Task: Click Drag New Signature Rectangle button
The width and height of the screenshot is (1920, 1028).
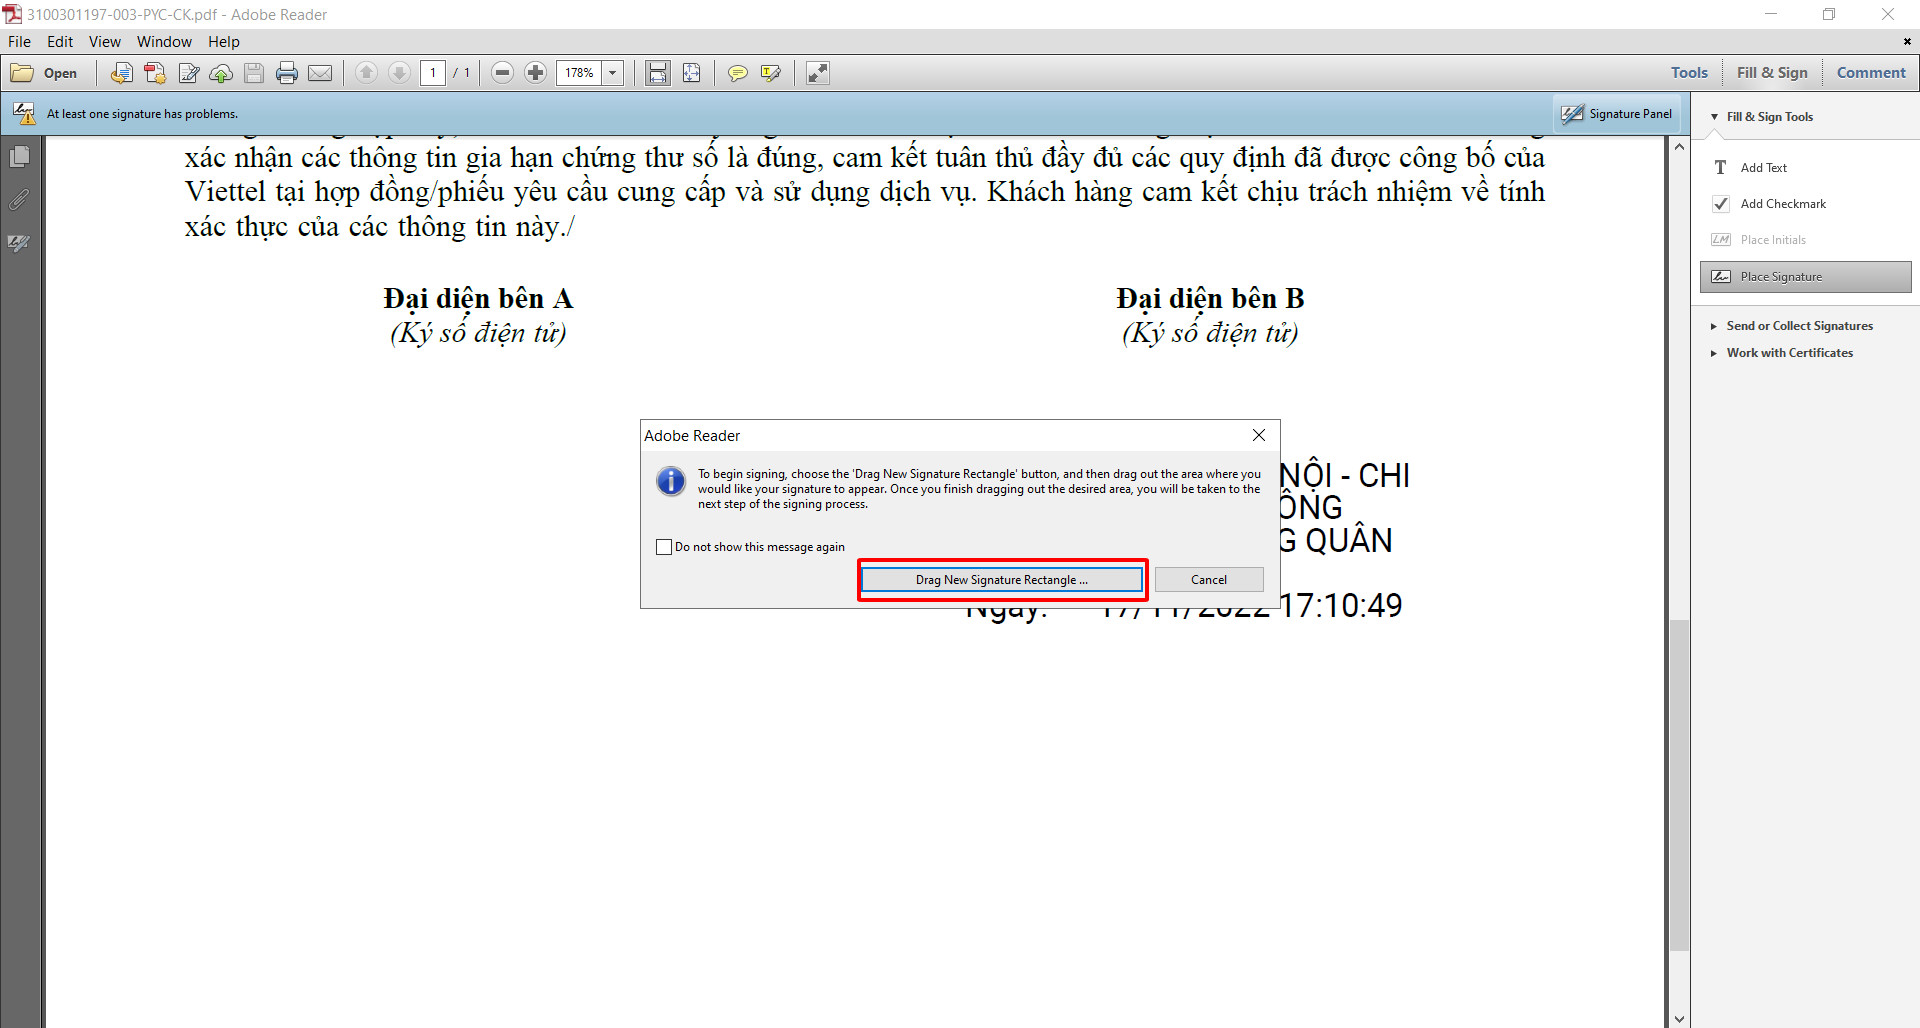Action: 1002,580
